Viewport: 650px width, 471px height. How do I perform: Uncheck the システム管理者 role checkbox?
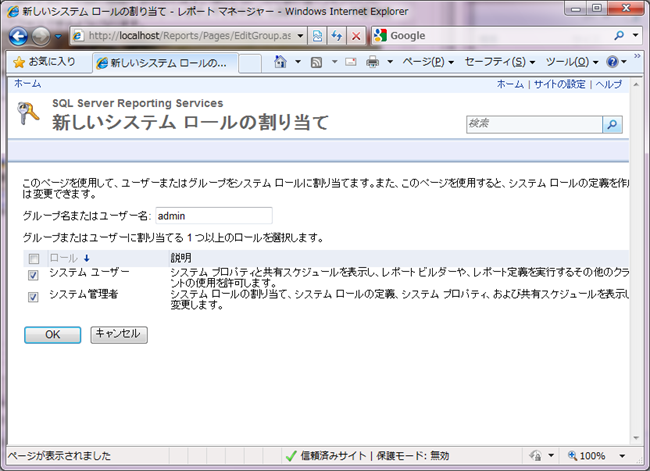[33, 297]
